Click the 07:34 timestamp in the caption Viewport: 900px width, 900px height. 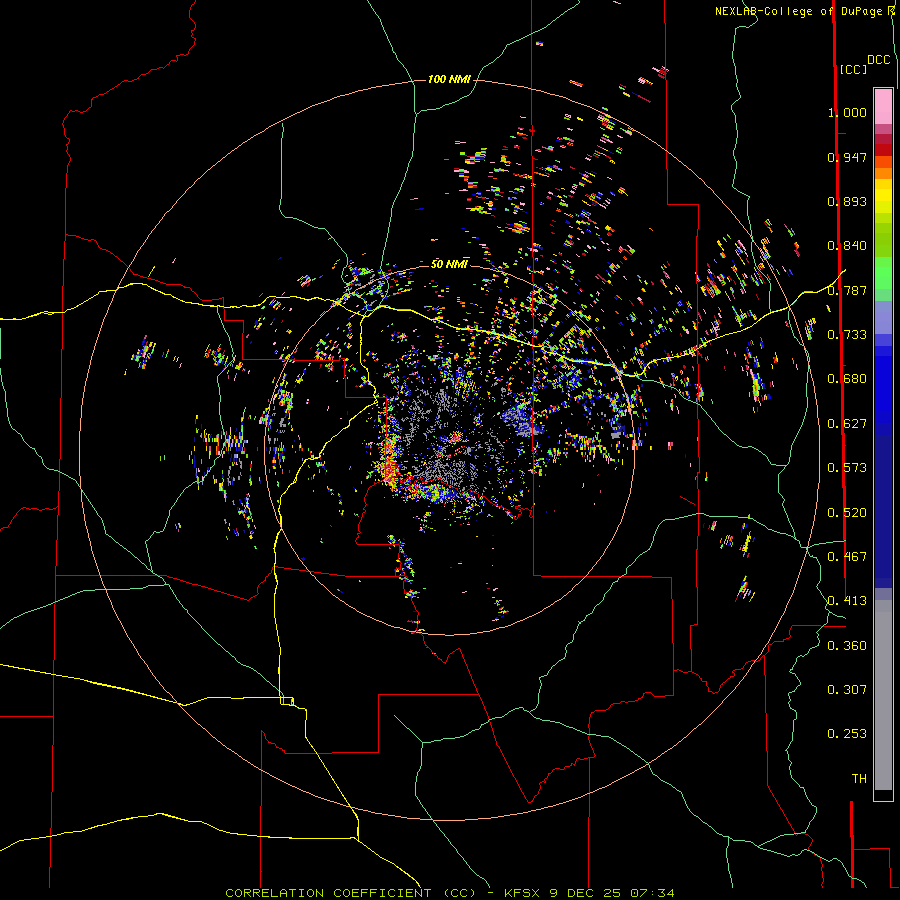[x=652, y=893]
